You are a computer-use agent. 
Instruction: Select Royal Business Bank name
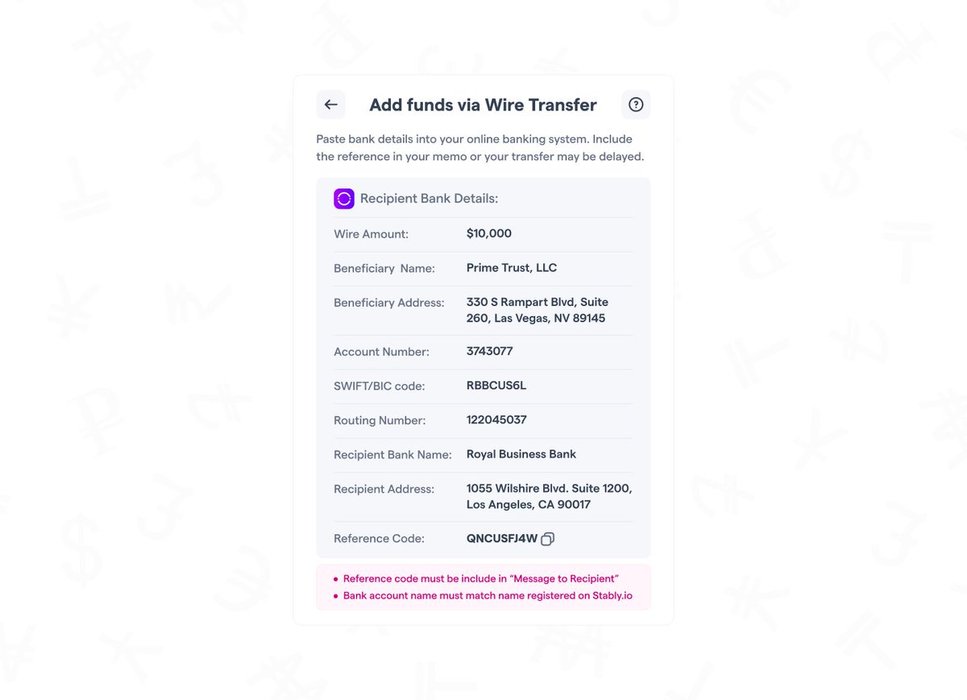(x=521, y=454)
